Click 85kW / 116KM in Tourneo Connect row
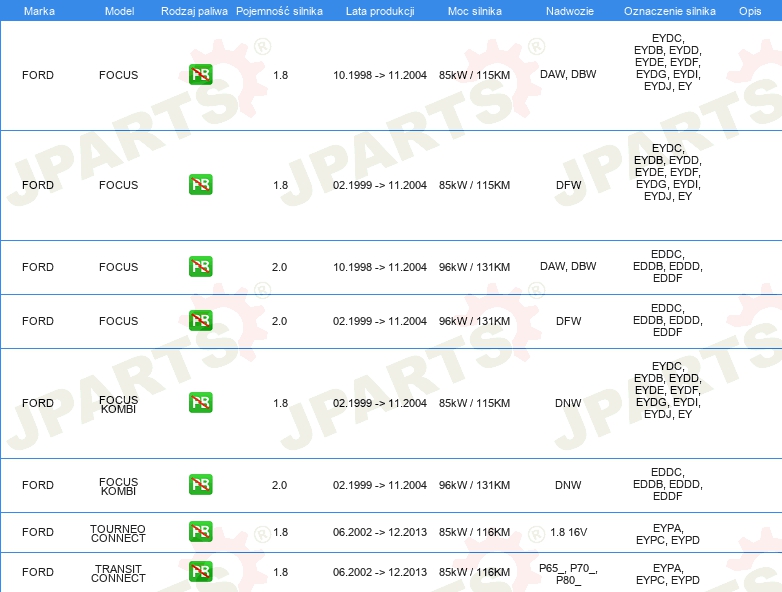 coord(474,532)
